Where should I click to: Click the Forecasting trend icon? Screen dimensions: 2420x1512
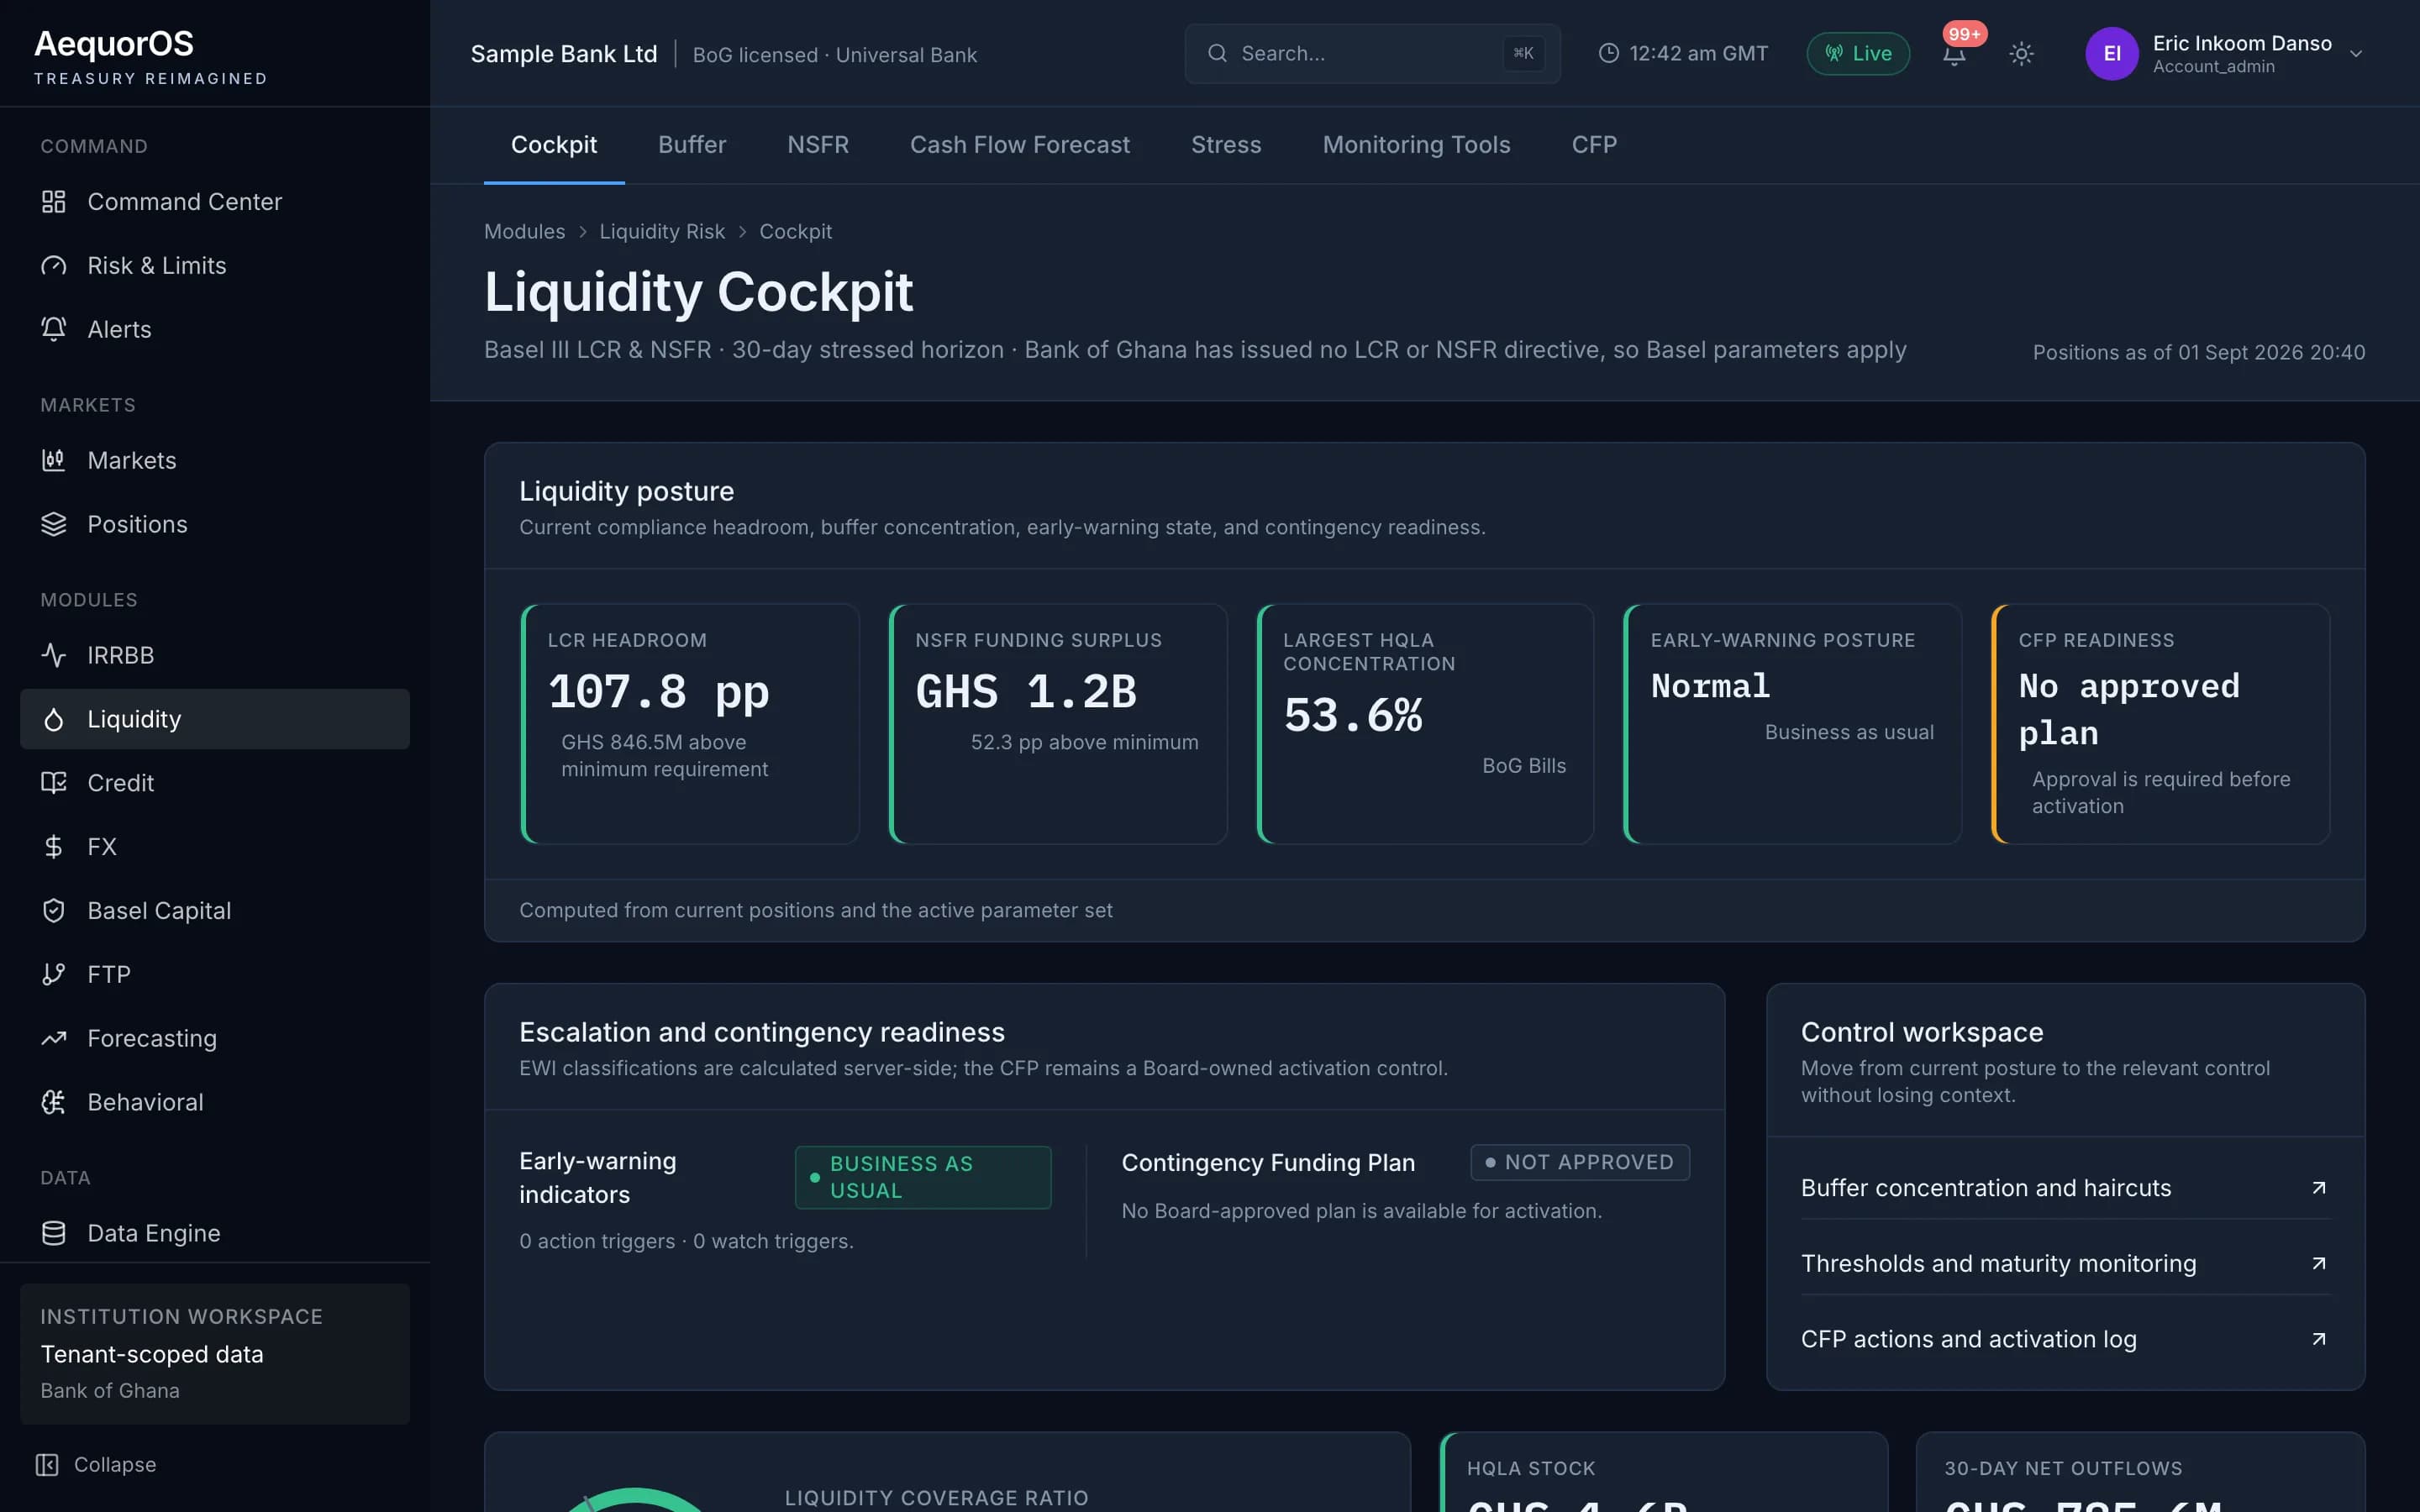tap(53, 1038)
